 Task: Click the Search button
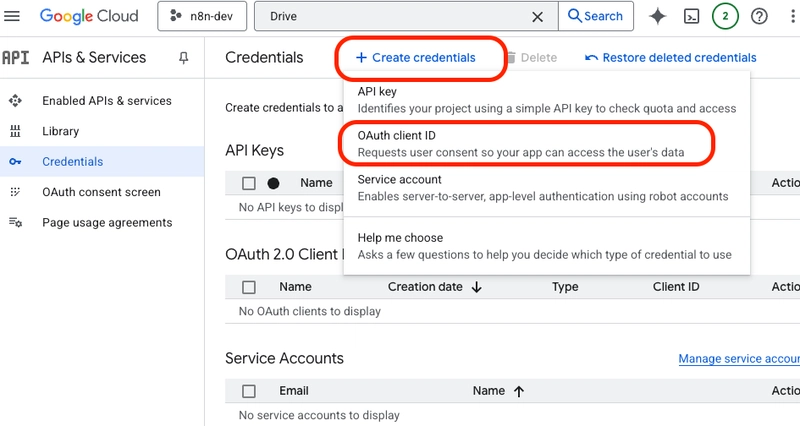[596, 16]
